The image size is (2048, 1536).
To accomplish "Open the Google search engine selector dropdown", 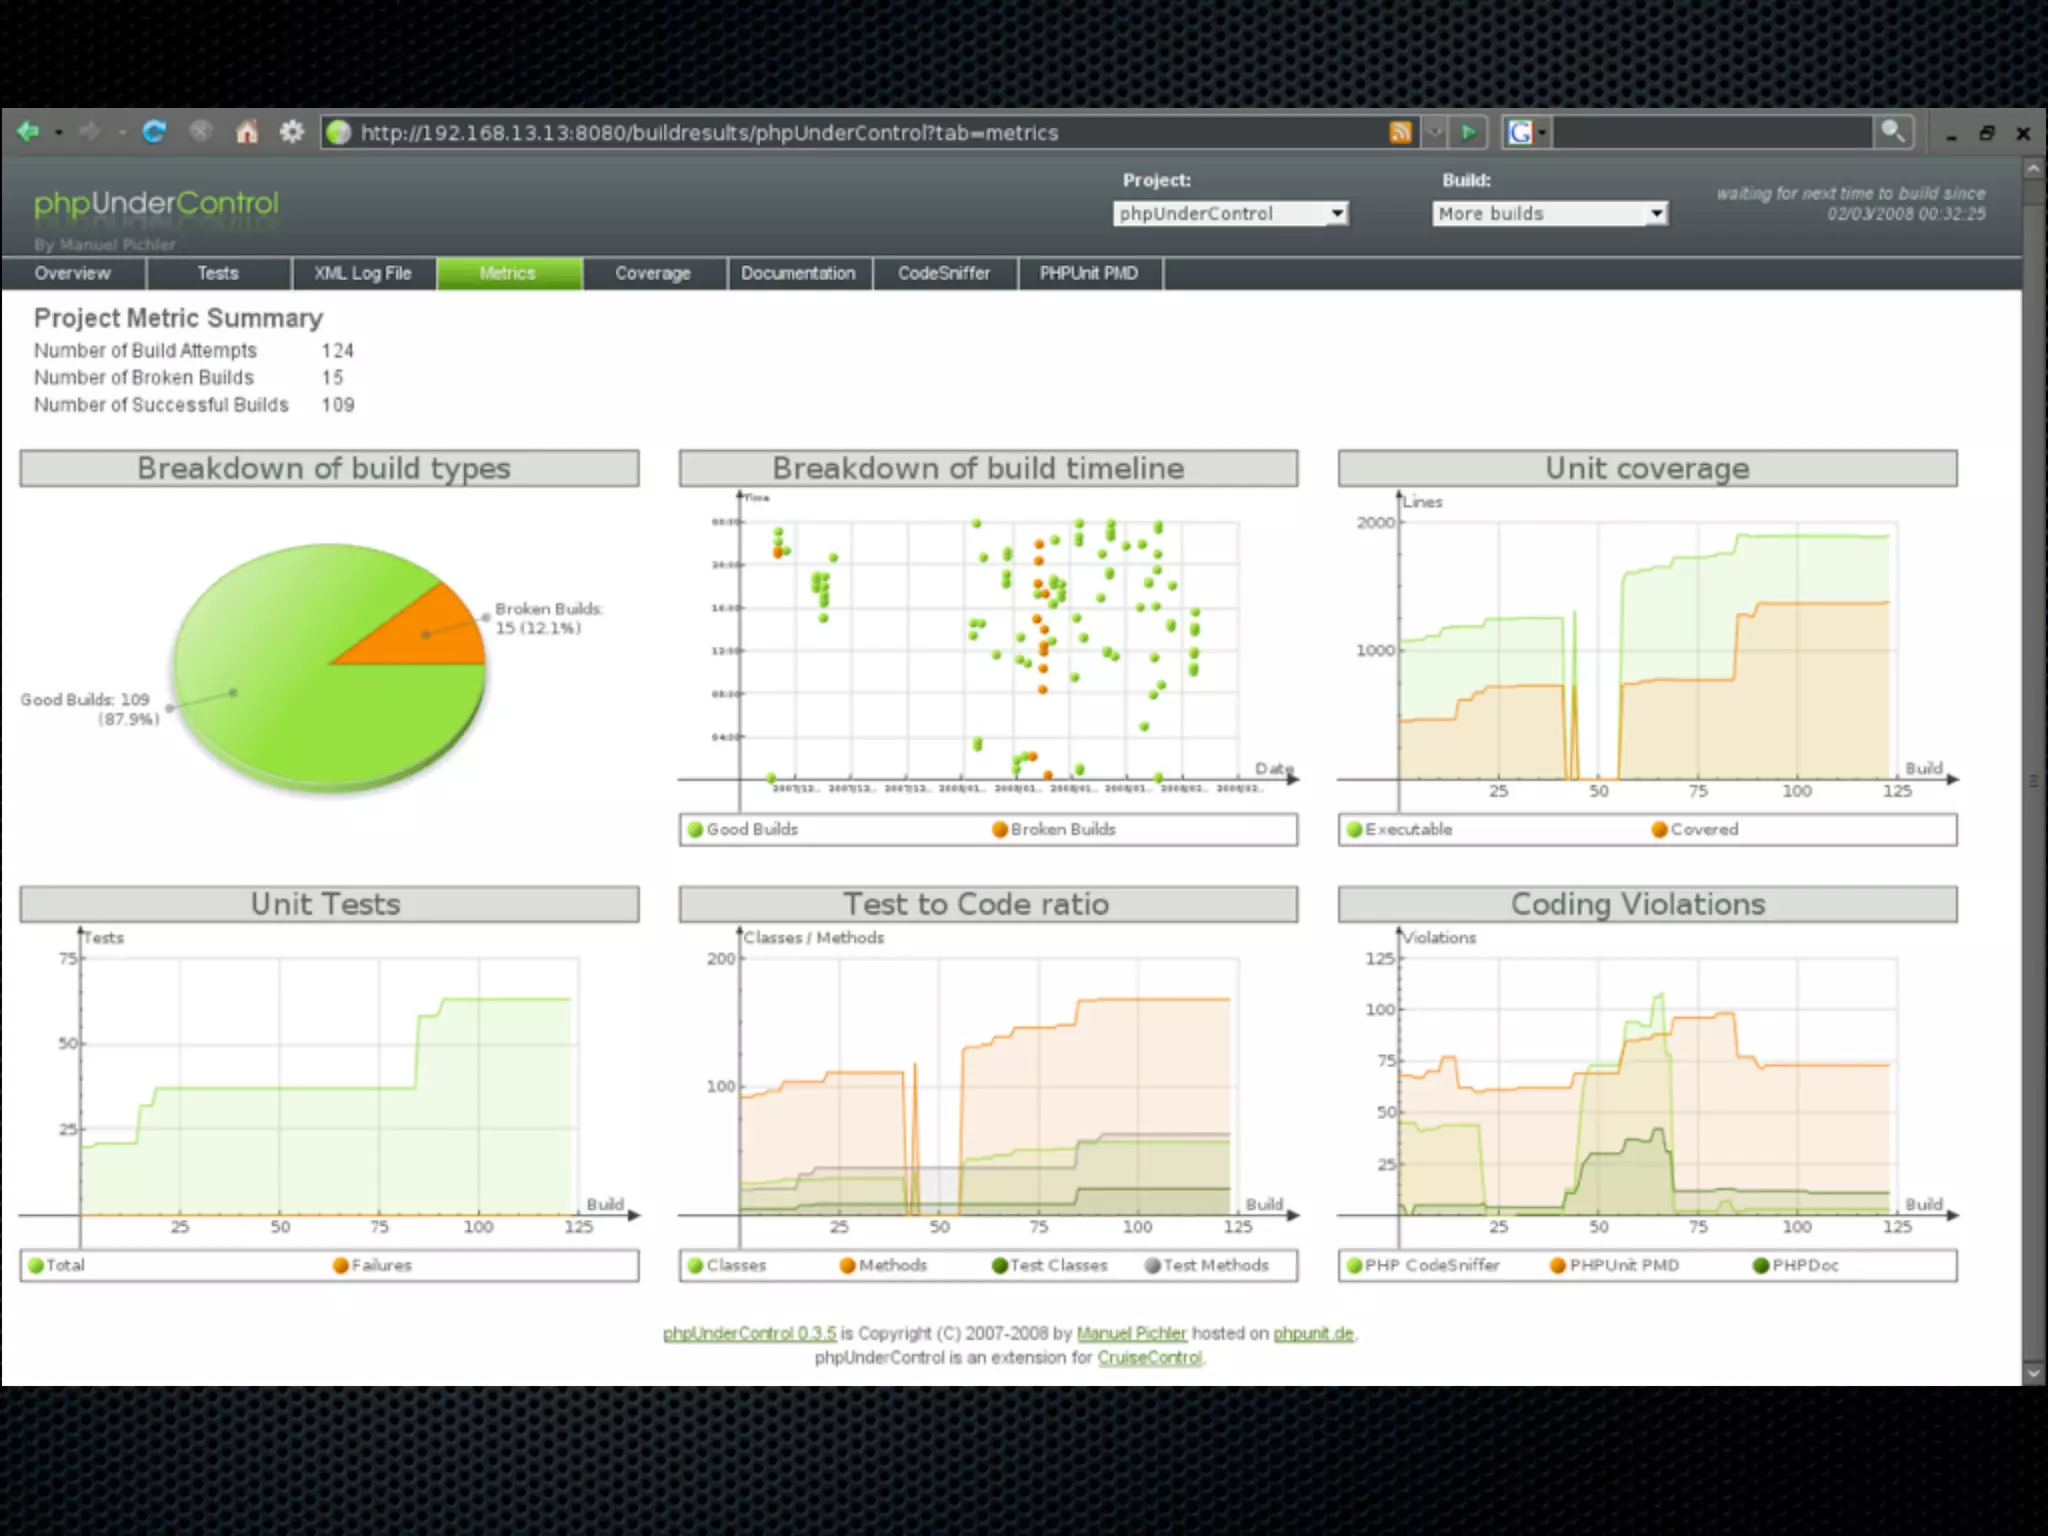I will pyautogui.click(x=1527, y=132).
